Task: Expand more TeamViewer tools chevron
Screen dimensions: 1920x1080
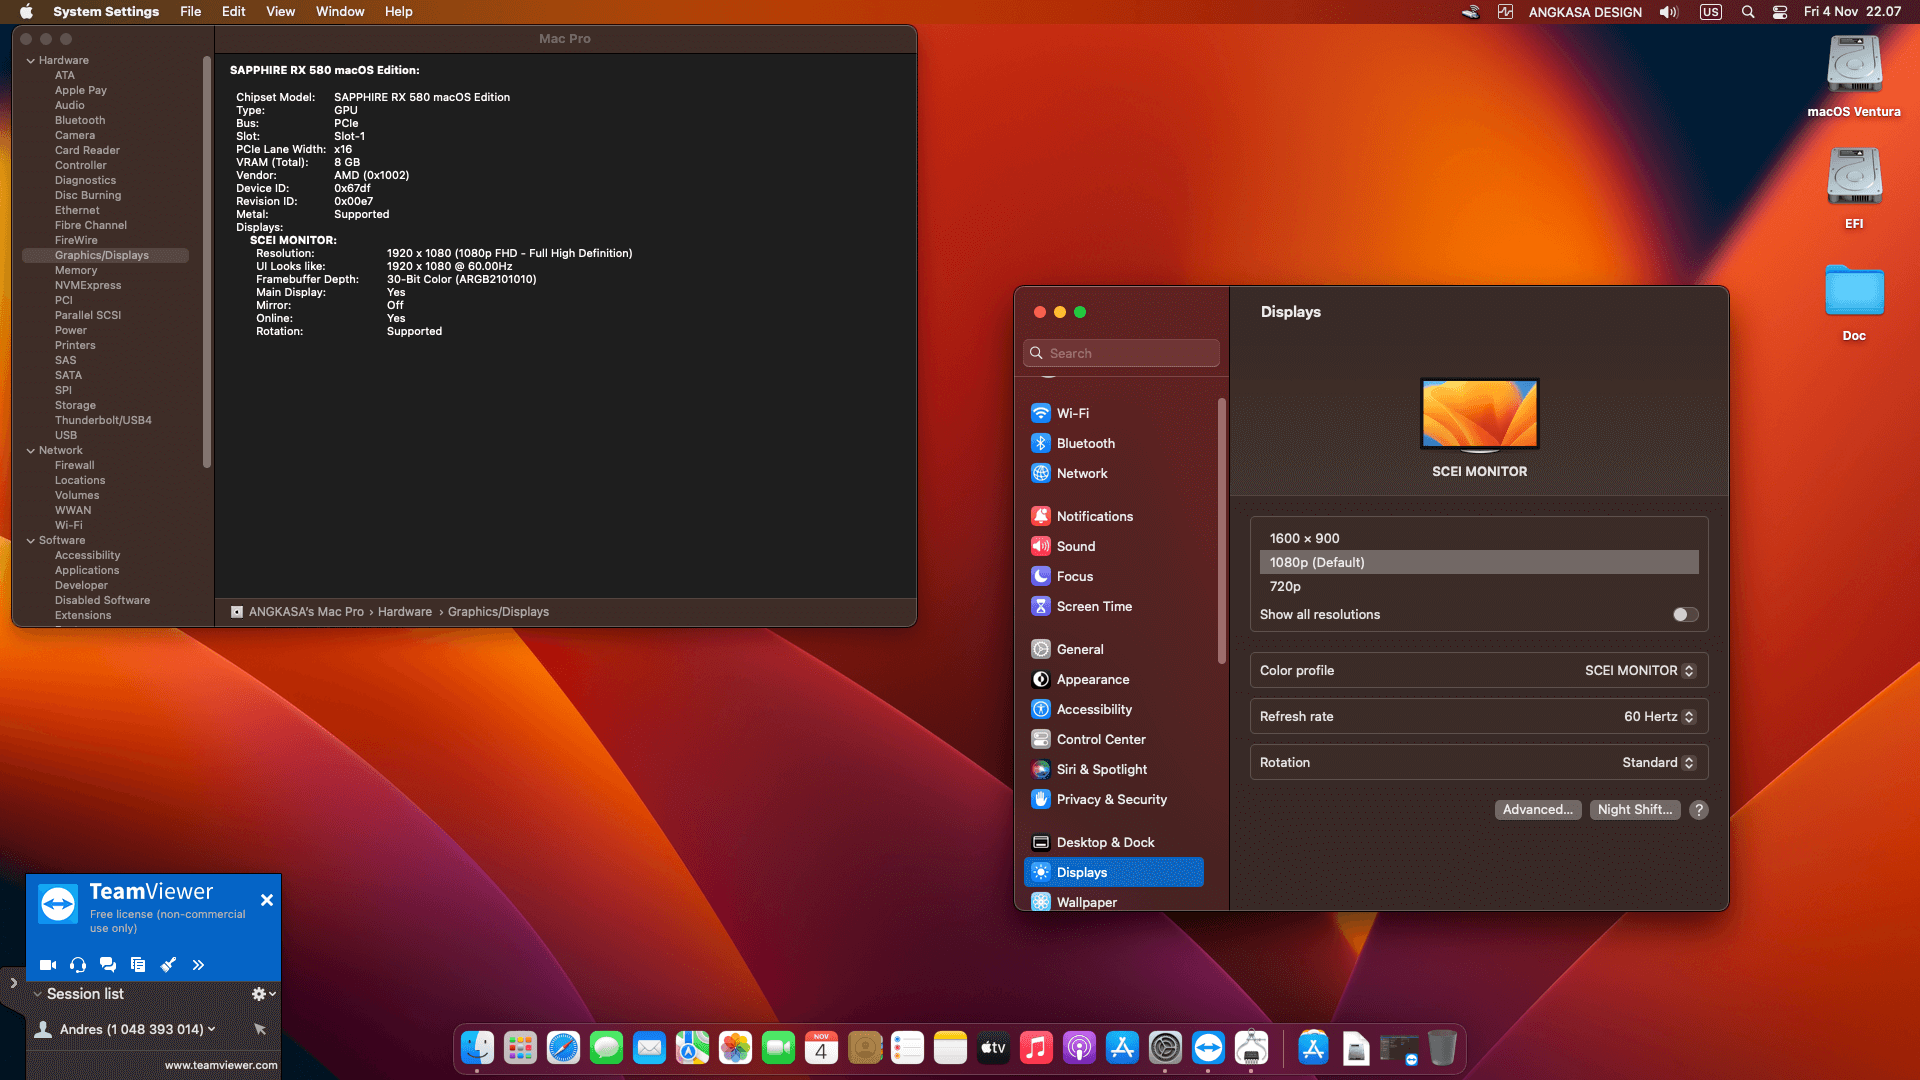Action: click(198, 965)
